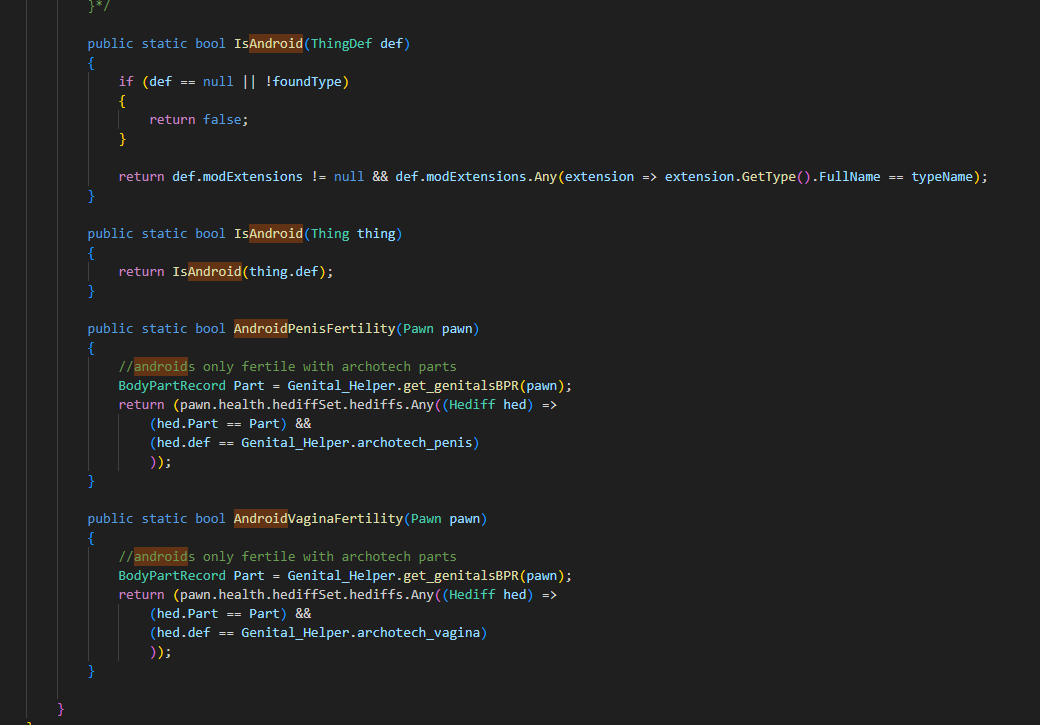Click the closing '}*/' comment terminator
This screenshot has width=1040, height=725.
point(99,6)
